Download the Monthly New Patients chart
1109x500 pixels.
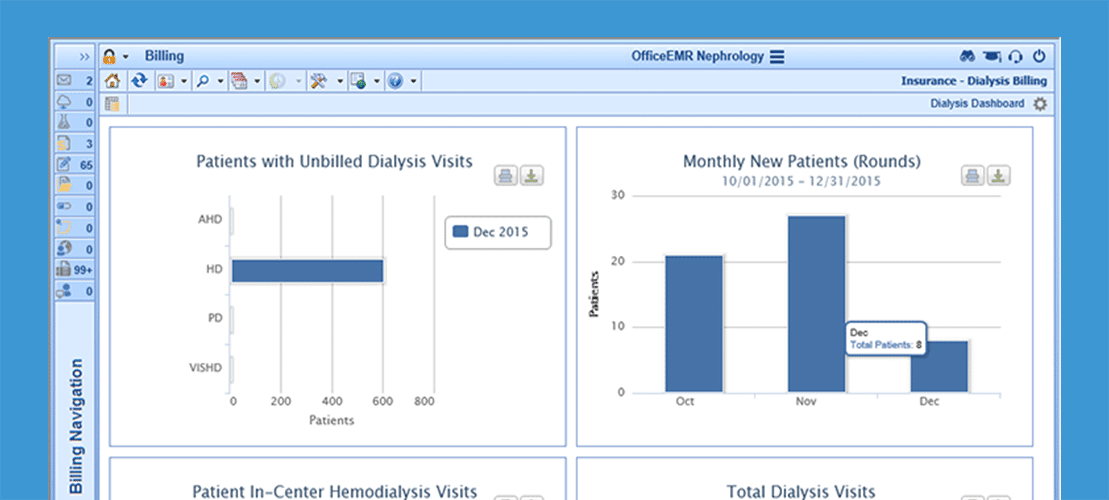[x=999, y=176]
